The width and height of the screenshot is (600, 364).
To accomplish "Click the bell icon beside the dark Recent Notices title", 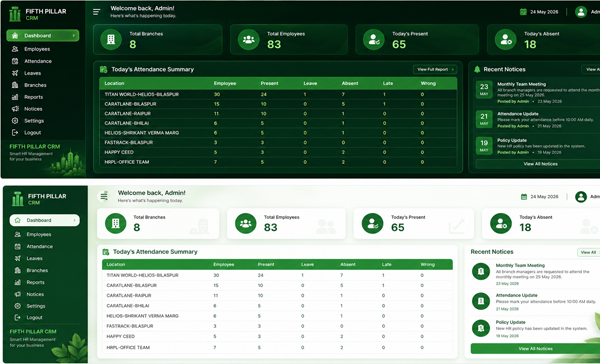I will 477,69.
